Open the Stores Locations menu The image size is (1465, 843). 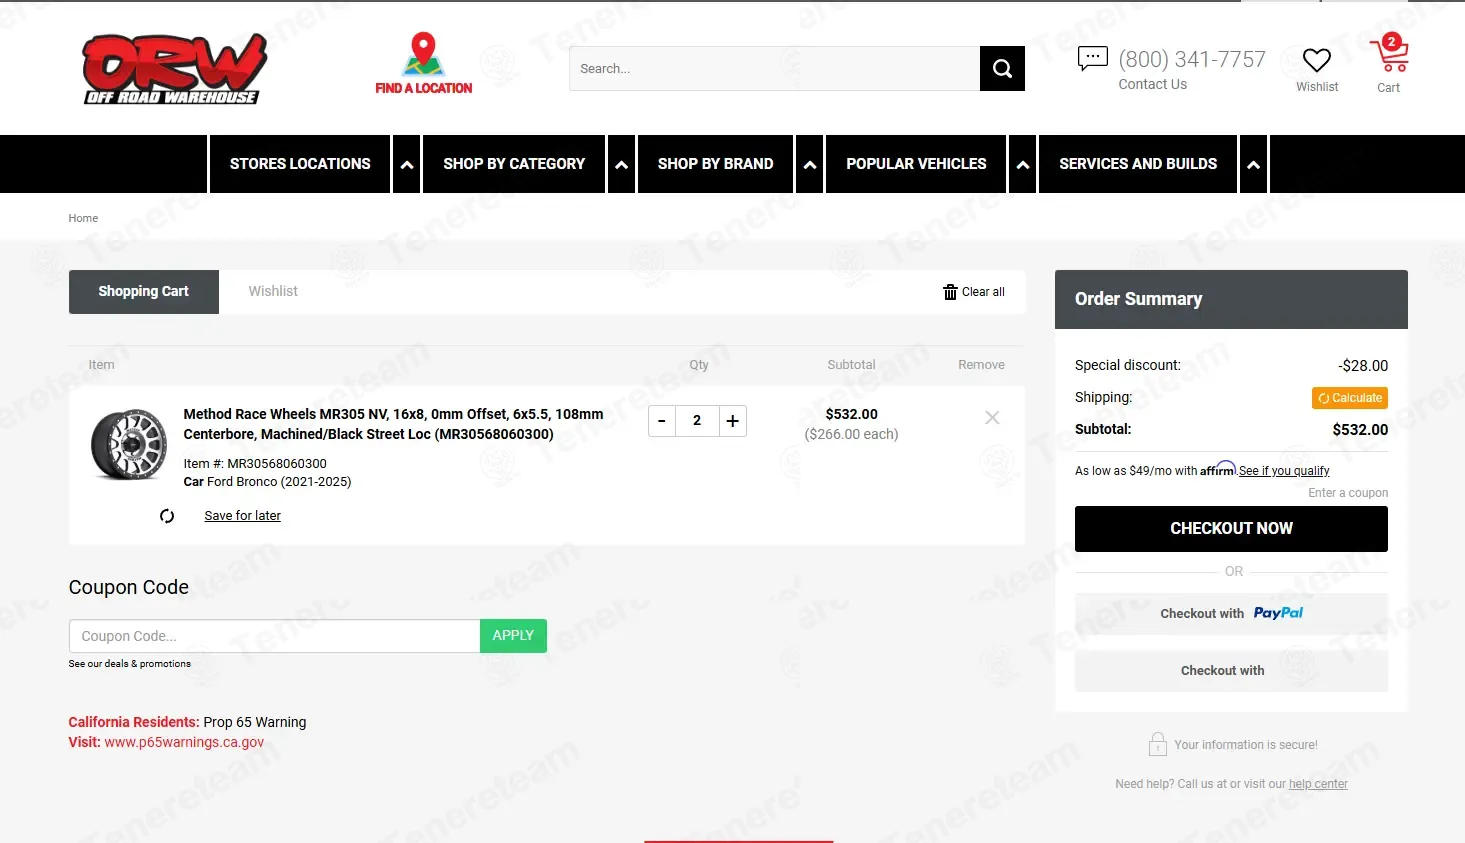click(300, 164)
